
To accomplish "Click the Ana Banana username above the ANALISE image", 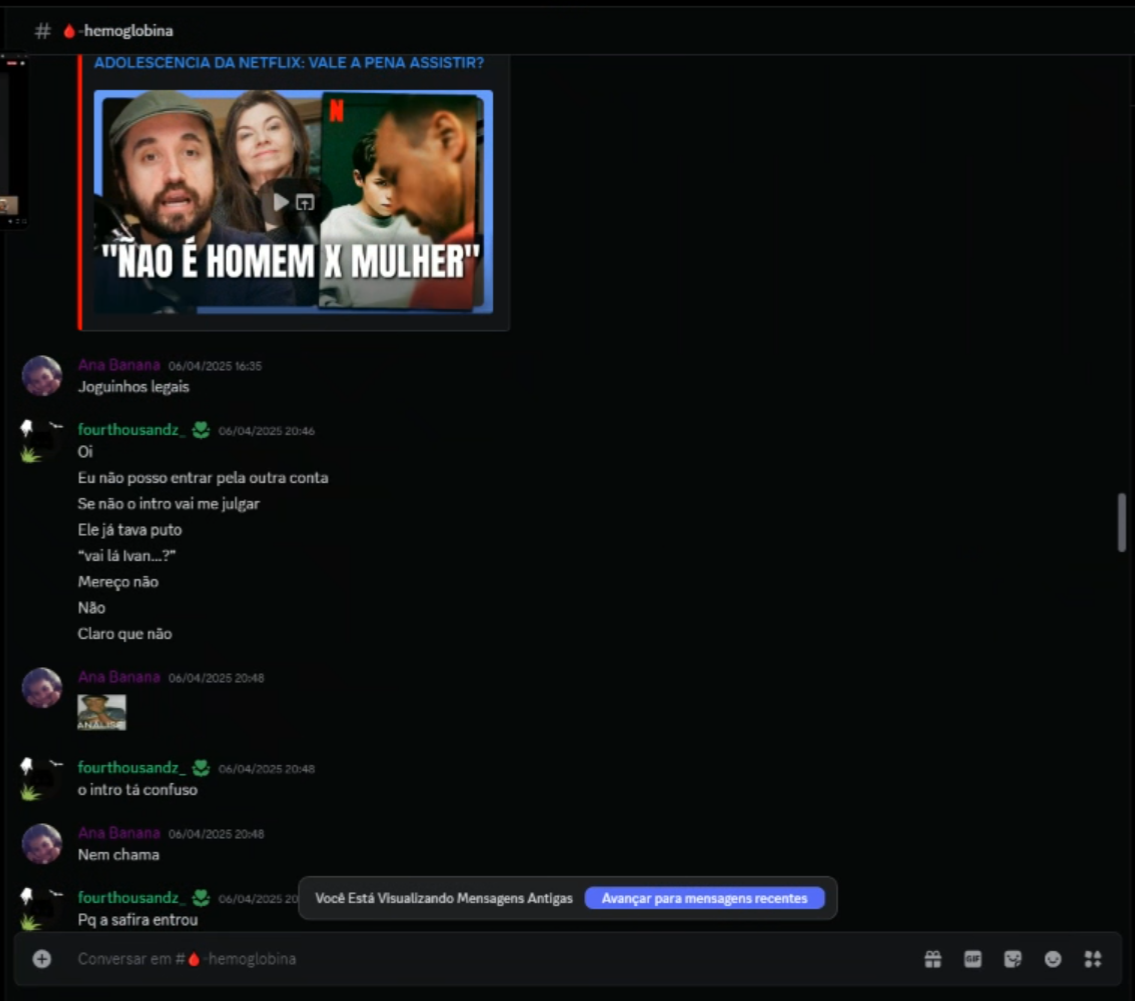I will [x=119, y=677].
